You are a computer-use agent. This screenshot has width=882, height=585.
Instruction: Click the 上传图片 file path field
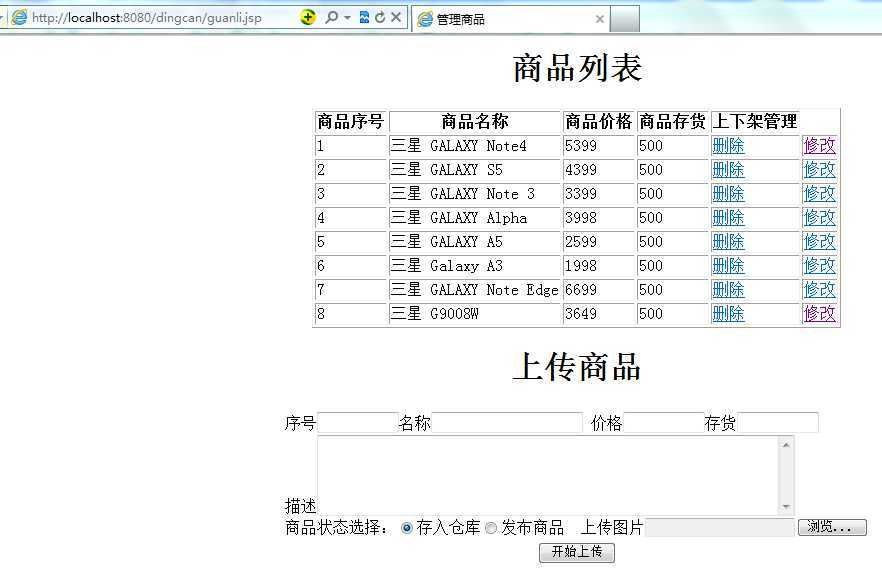click(x=720, y=528)
